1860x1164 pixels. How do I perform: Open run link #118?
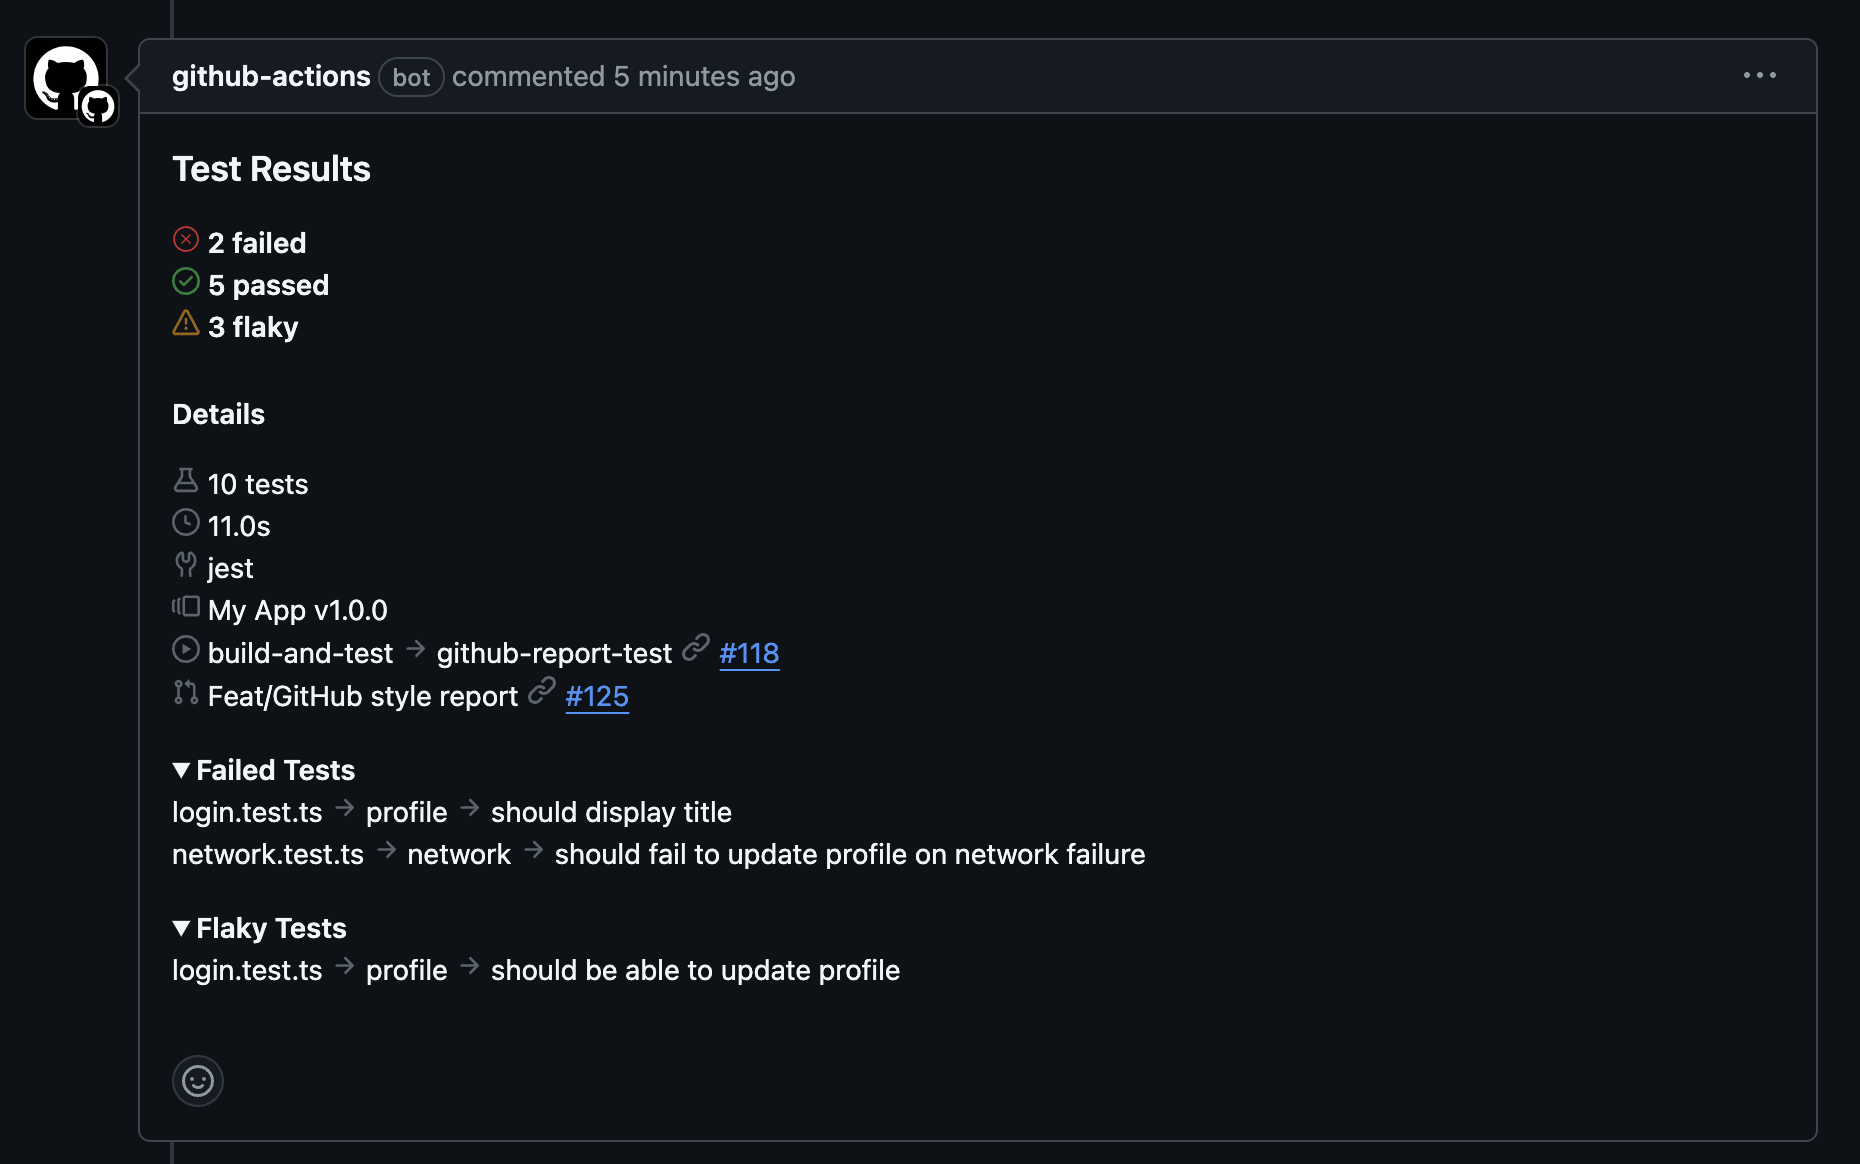click(749, 653)
